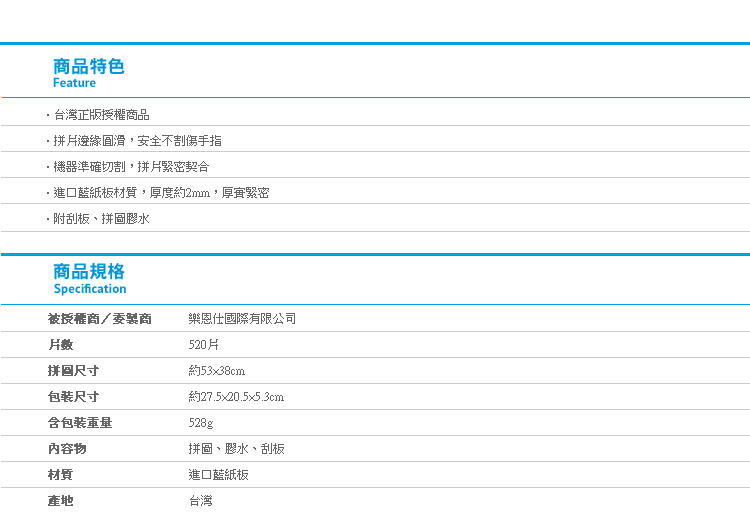This screenshot has width=750, height=521.
Task: Click the 商品規格 Specification heading
Action: [x=90, y=278]
